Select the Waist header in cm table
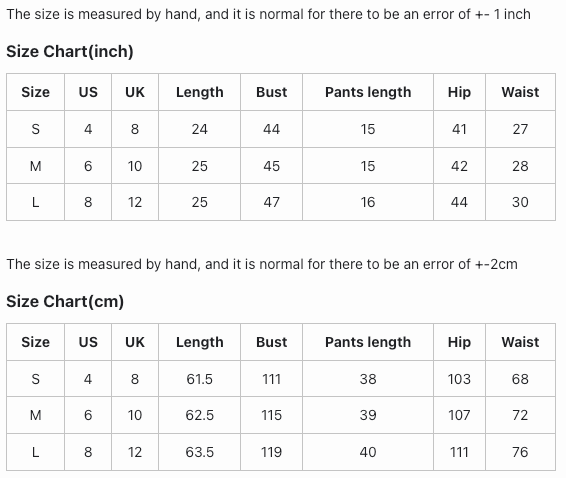 tap(520, 342)
